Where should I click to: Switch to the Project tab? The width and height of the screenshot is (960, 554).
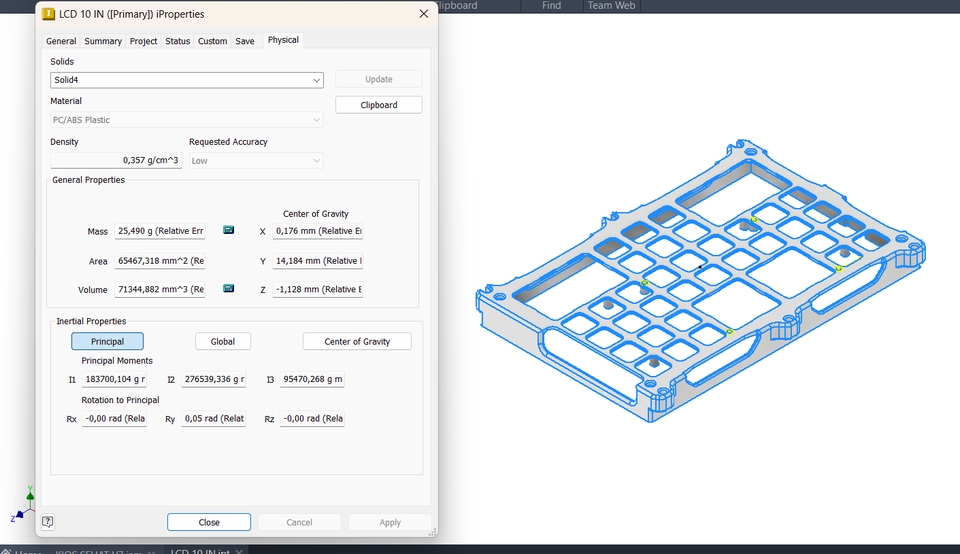tap(143, 41)
